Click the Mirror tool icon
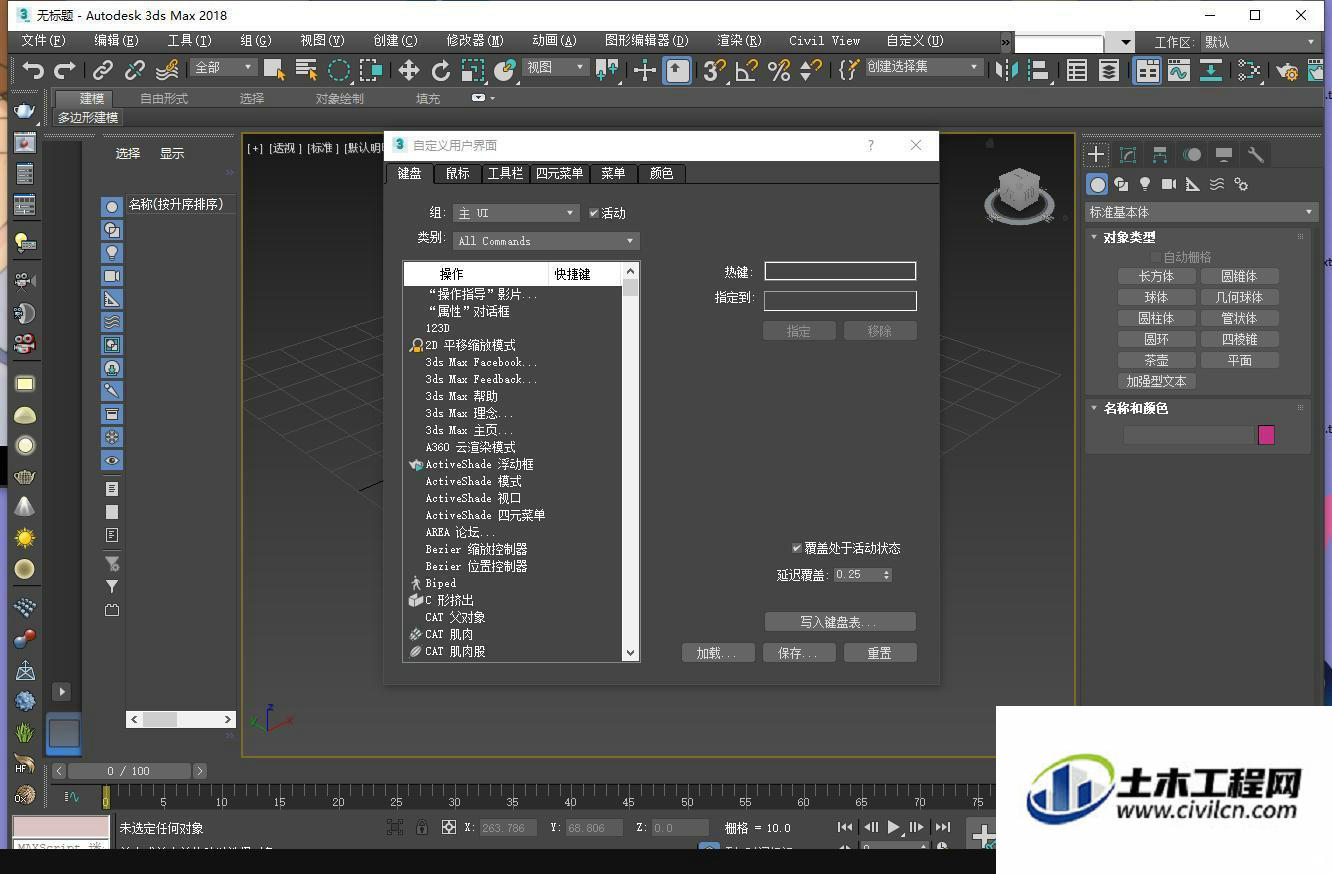Image resolution: width=1332 pixels, height=874 pixels. (1008, 70)
